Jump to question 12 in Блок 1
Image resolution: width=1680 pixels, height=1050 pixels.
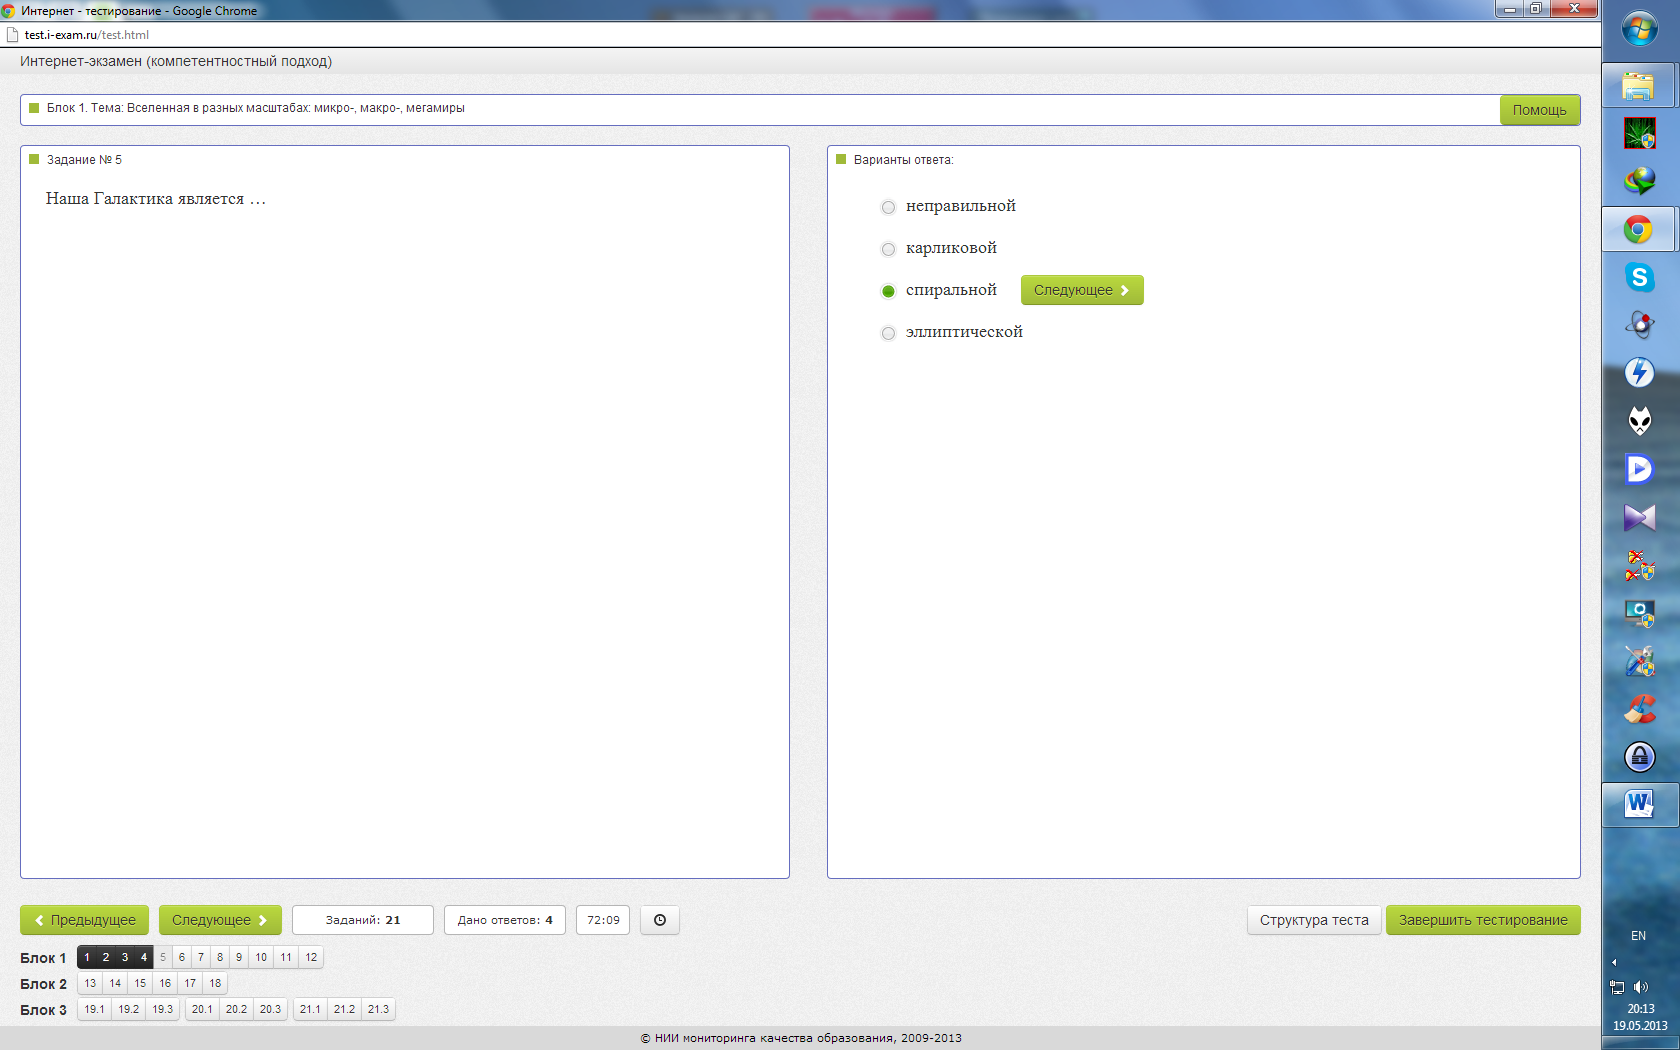(311, 957)
